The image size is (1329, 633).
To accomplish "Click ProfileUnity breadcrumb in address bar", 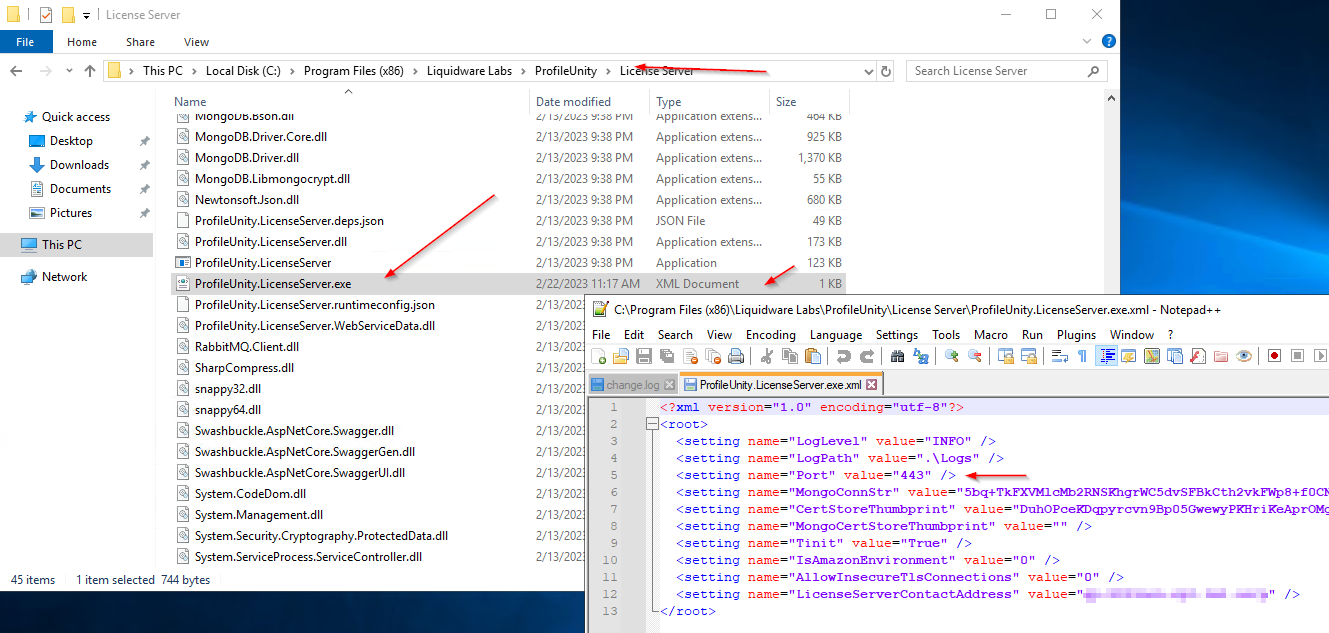I will point(566,71).
